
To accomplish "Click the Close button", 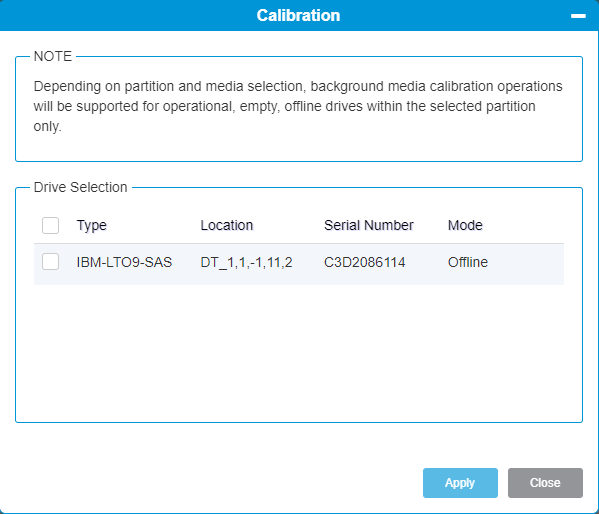I will (545, 483).
